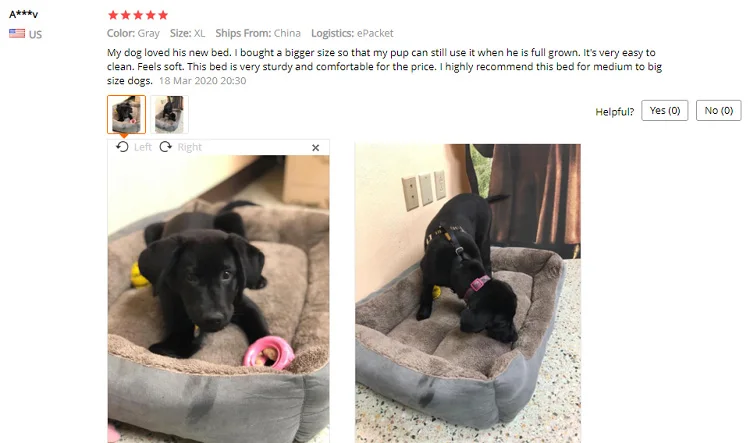Click the Logistics: ePacket text
Screen dimensions: 750x443
[x=352, y=33]
